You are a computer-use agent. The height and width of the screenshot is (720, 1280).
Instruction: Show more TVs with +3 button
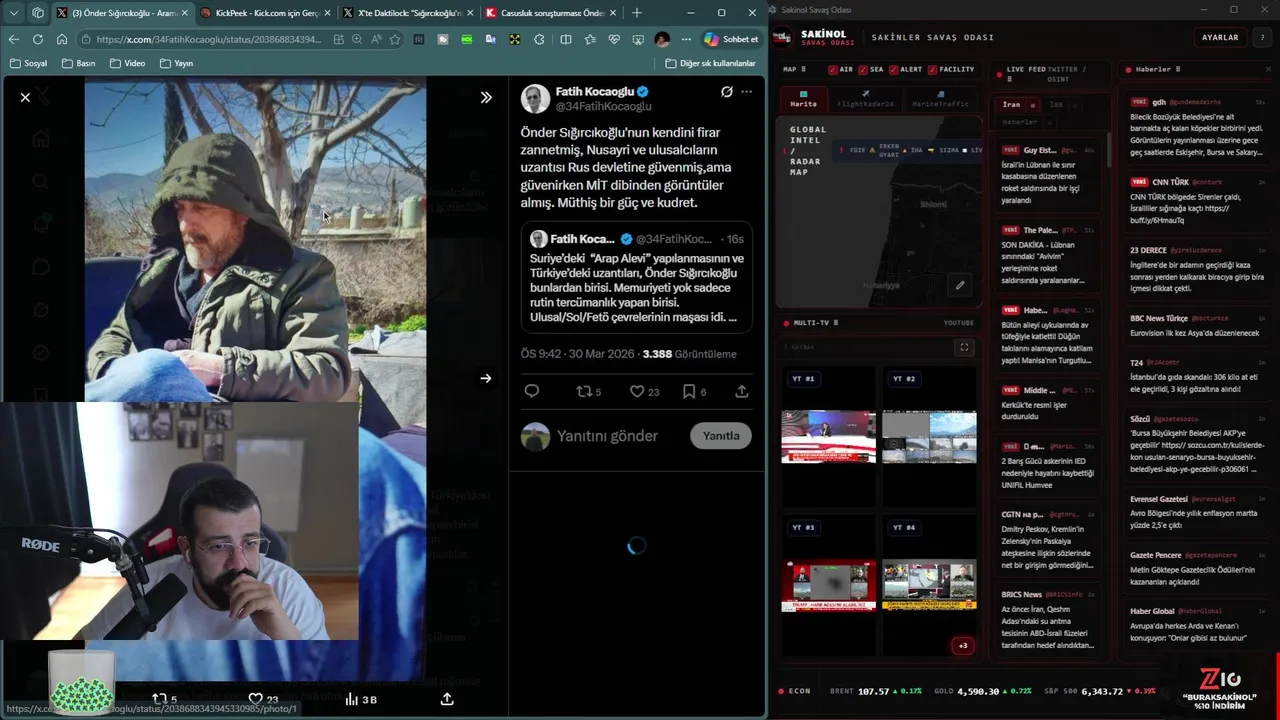[x=963, y=645]
